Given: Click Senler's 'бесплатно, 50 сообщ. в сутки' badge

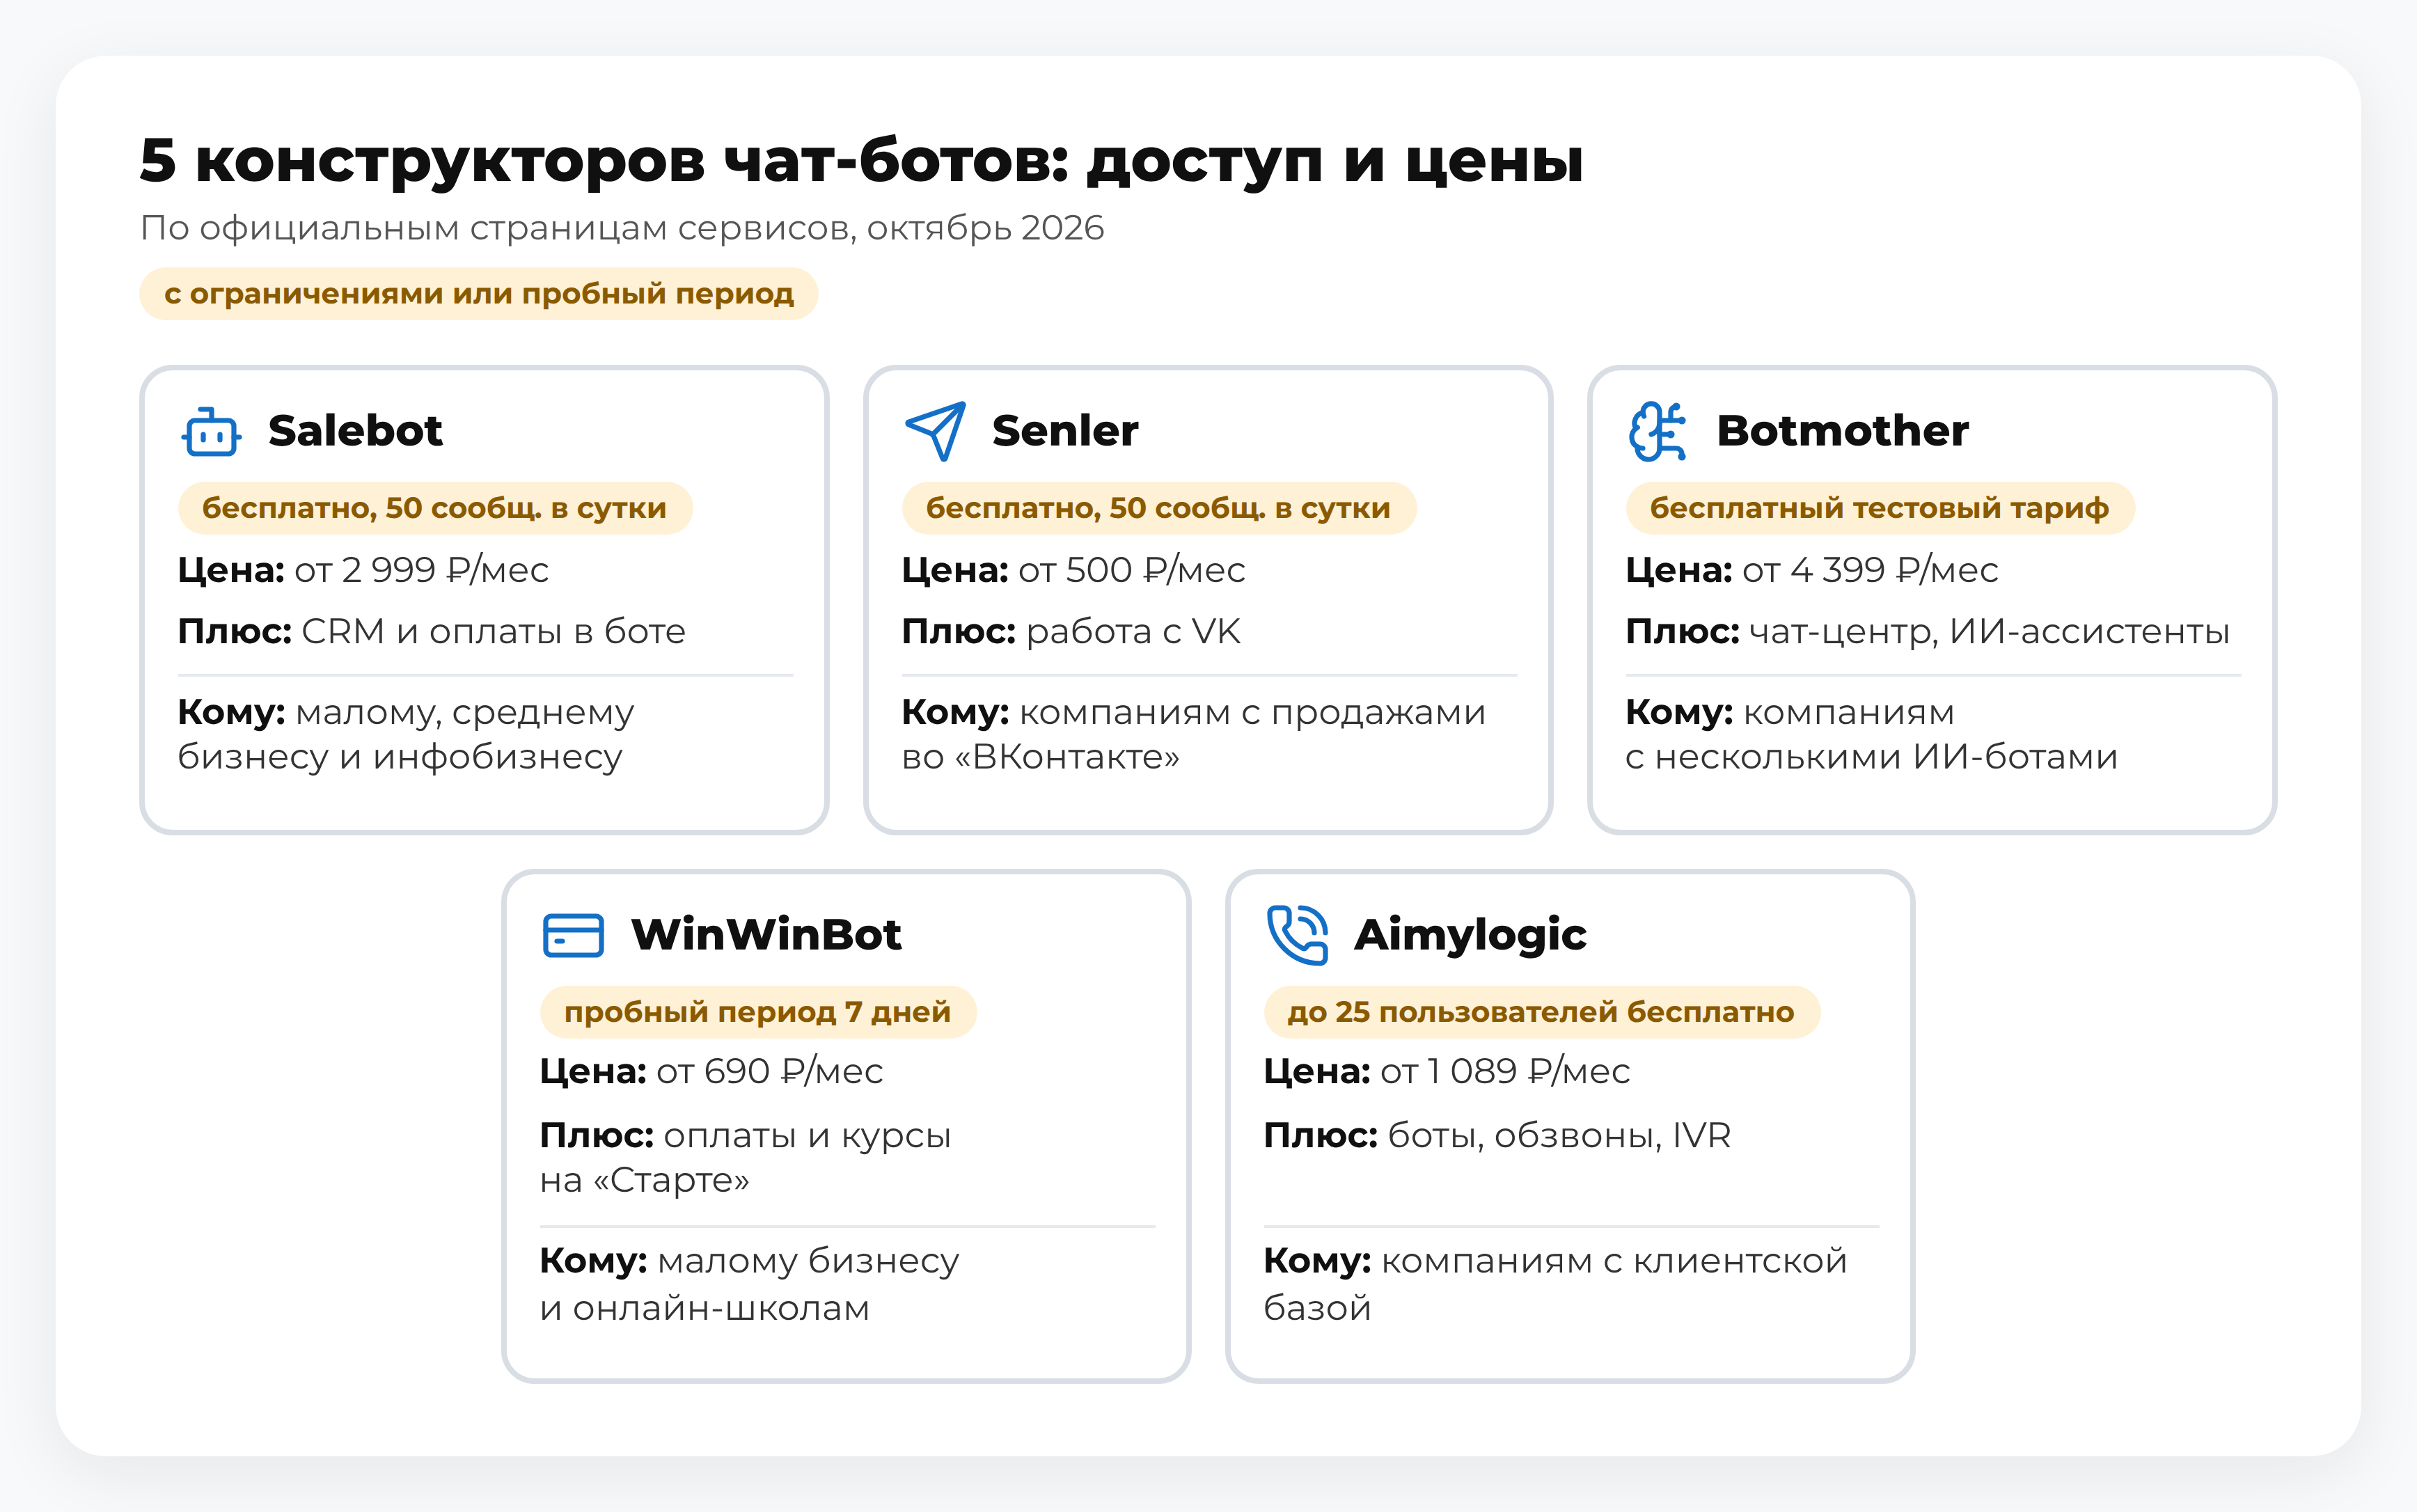Looking at the screenshot, I should pos(1159,508).
